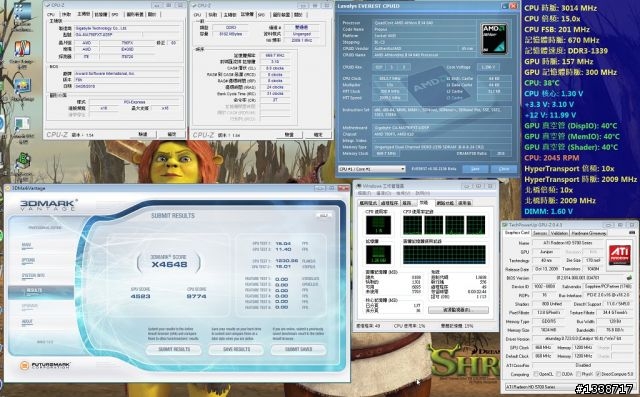Select the Graphics Card tab in GPU-Z
The image size is (640, 397).
click(x=517, y=233)
